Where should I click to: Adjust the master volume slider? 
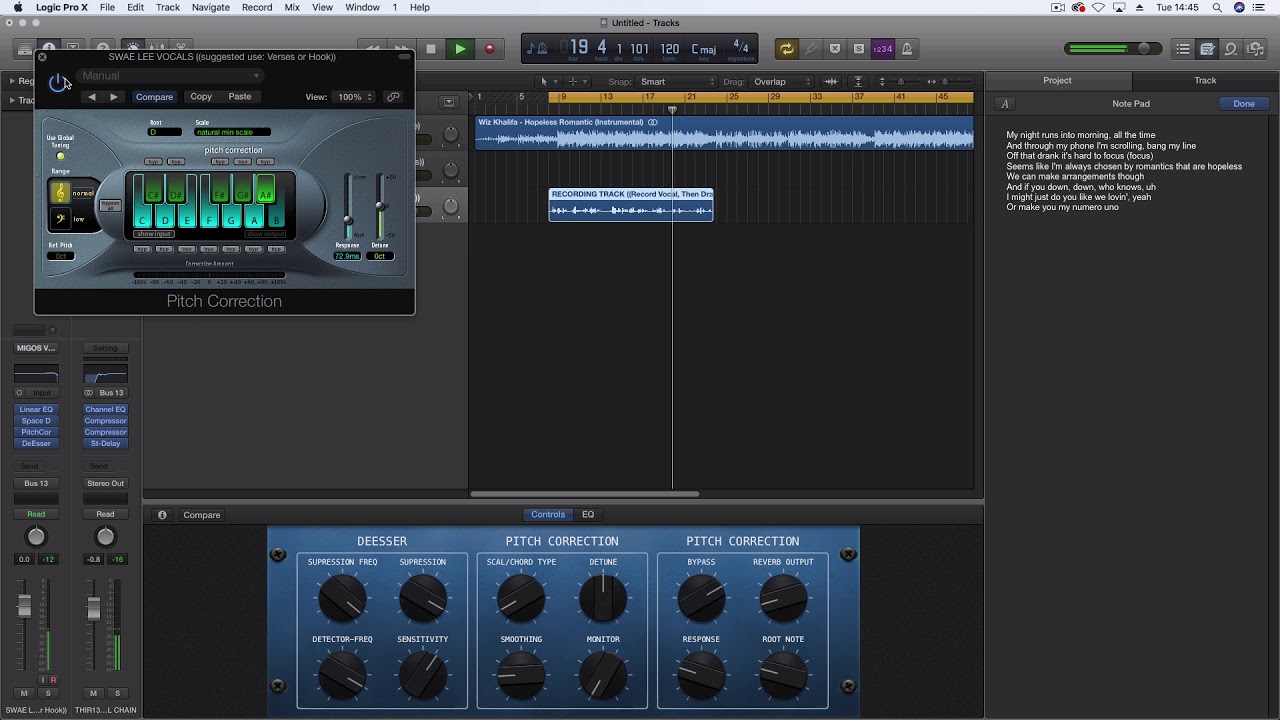pyautogui.click(x=1144, y=48)
